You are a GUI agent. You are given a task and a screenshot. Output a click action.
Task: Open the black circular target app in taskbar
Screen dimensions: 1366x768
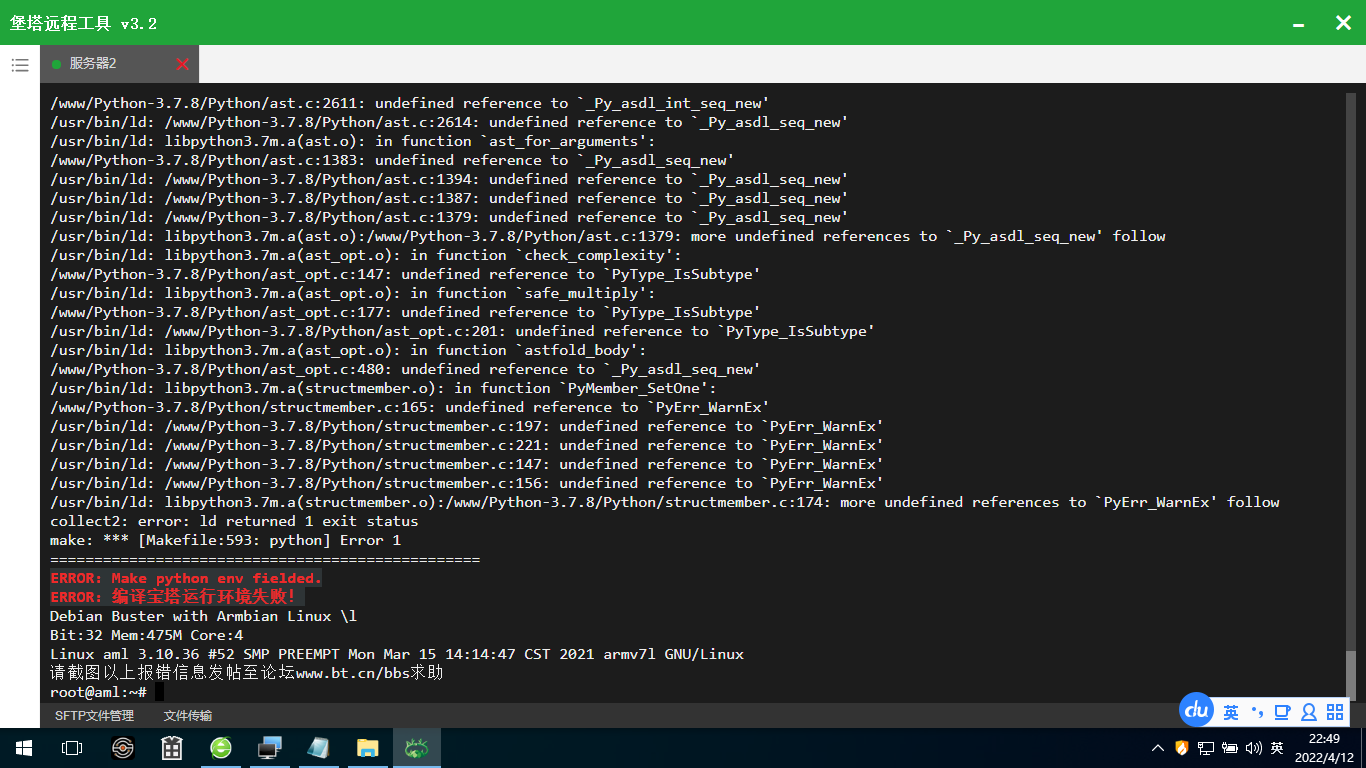(122, 748)
